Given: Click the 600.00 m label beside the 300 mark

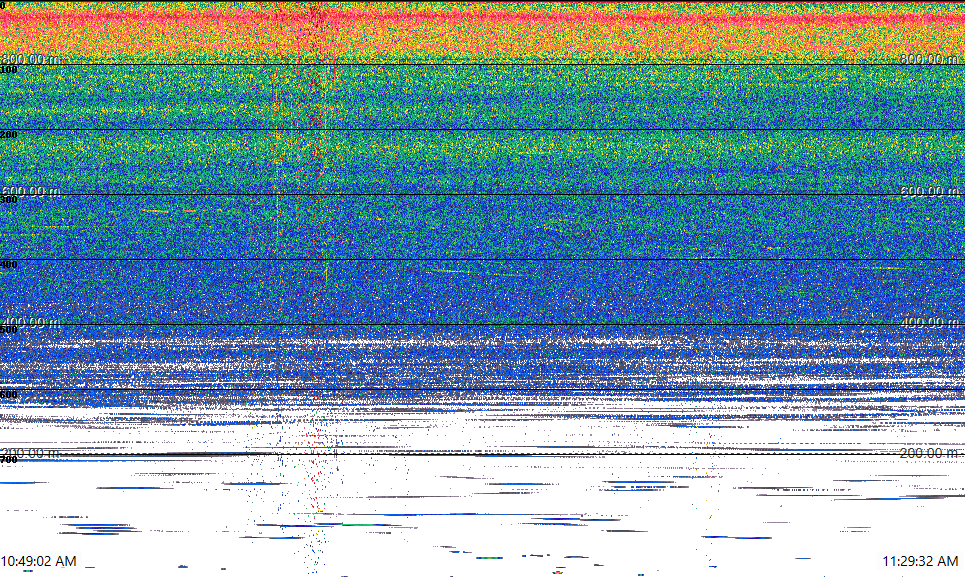Looking at the screenshot, I should [x=31, y=191].
